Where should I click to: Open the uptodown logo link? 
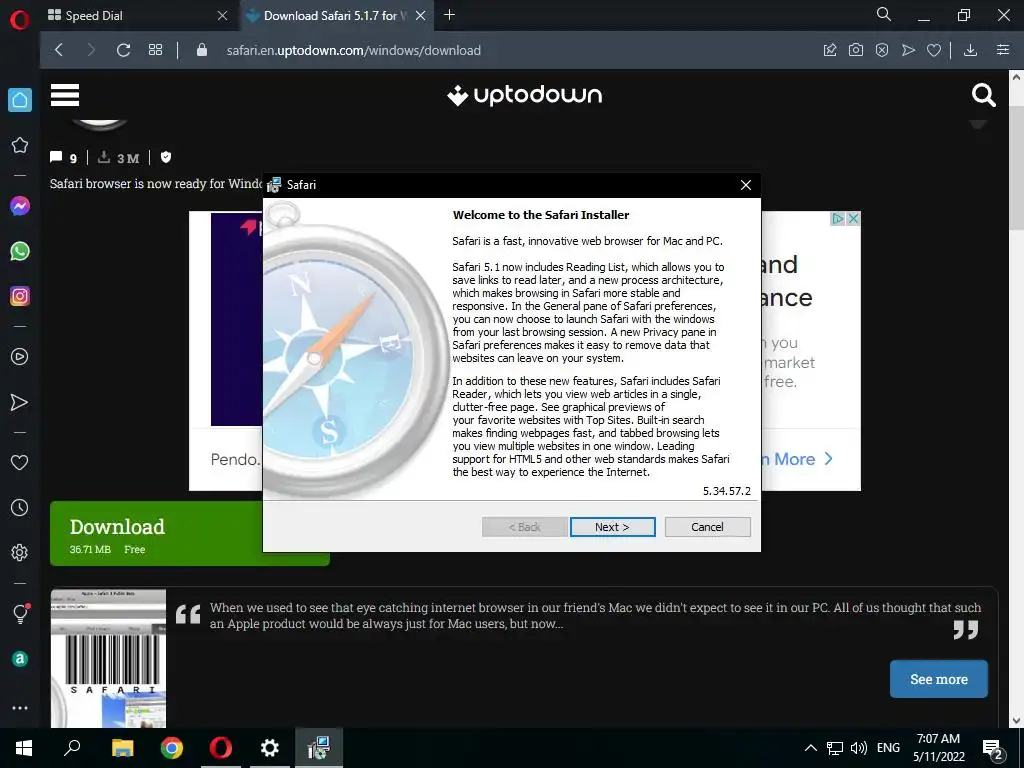(524, 95)
